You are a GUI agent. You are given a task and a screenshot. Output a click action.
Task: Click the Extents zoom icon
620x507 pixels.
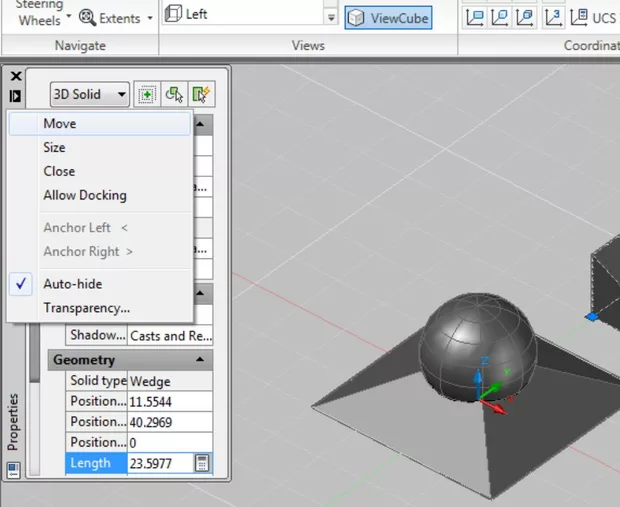[x=88, y=17]
